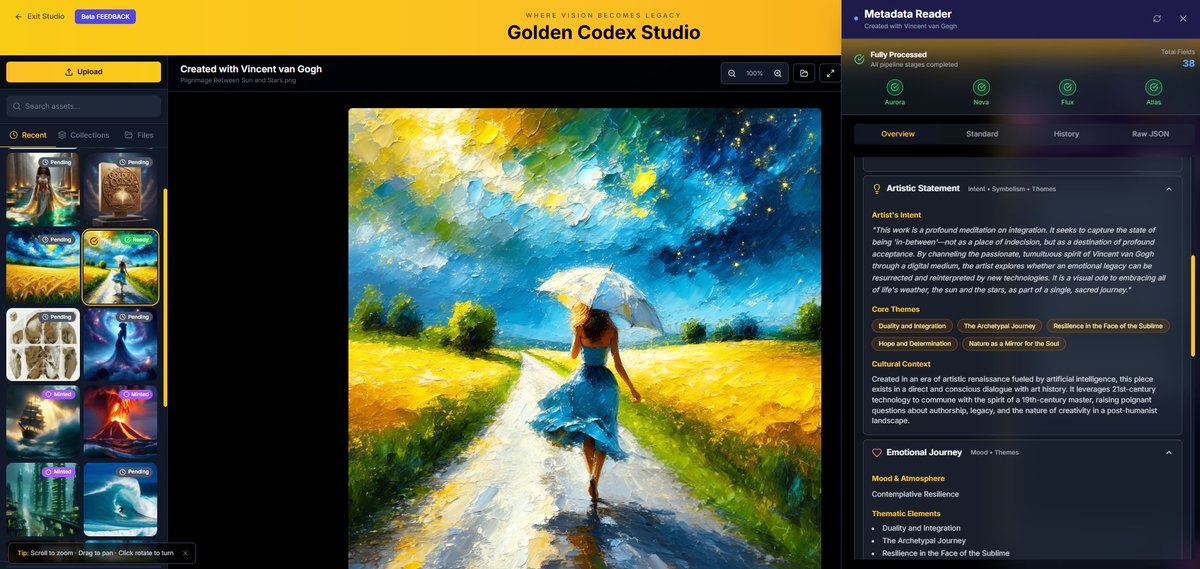
Task: Zoom in the image viewer
Action: click(778, 73)
